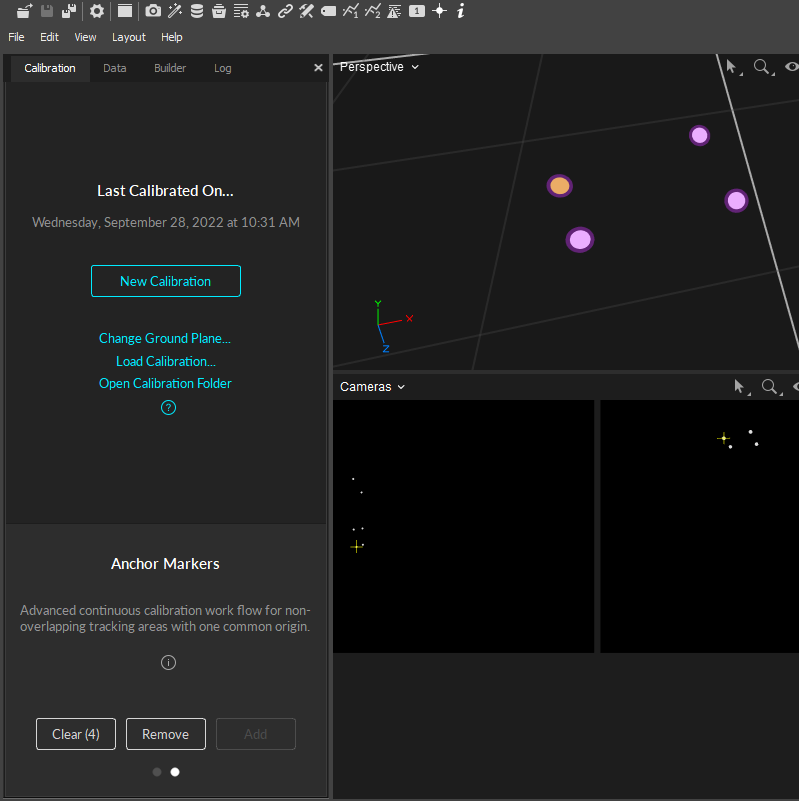Open the graph 1 view icon

pyautogui.click(x=350, y=11)
